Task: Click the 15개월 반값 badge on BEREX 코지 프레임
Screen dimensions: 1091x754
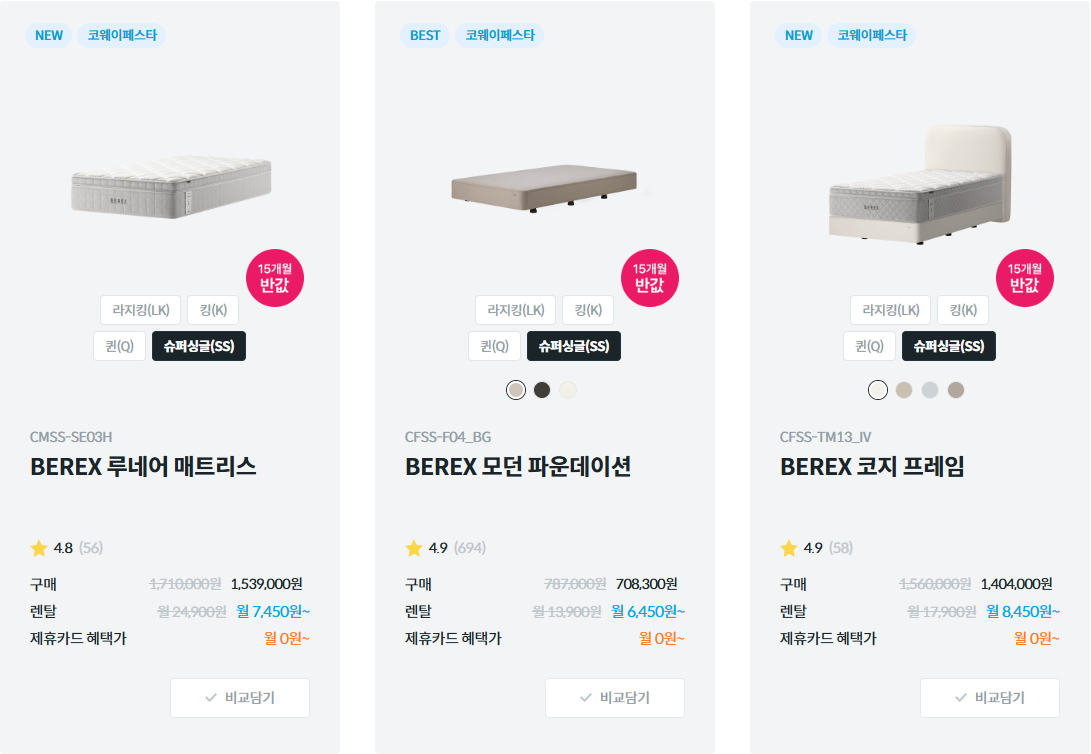Action: tap(1025, 278)
